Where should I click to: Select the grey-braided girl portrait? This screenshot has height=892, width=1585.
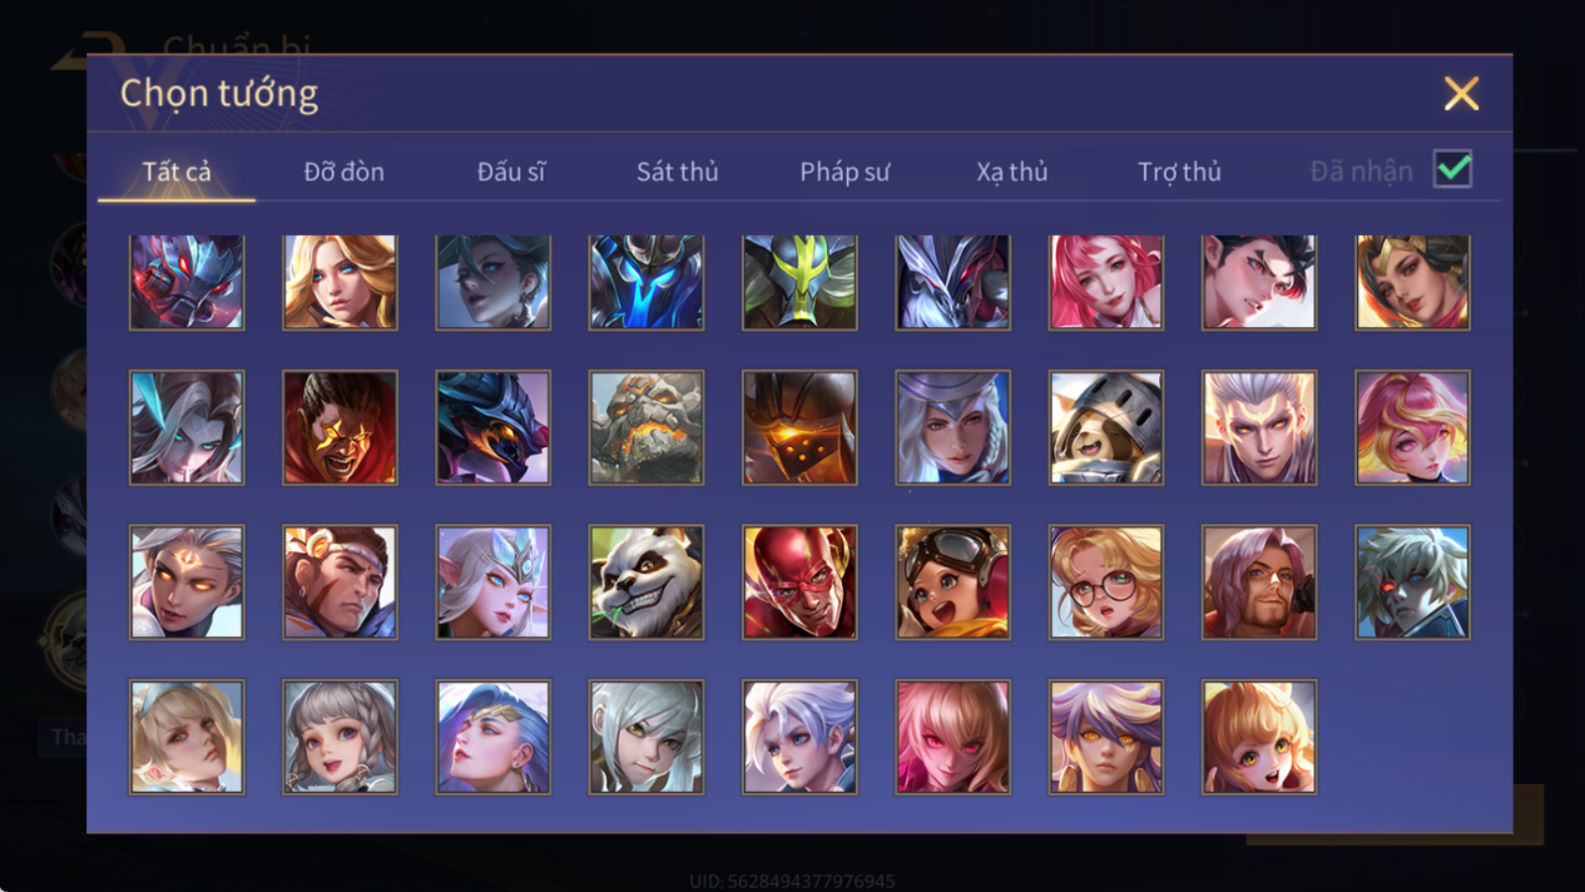340,737
